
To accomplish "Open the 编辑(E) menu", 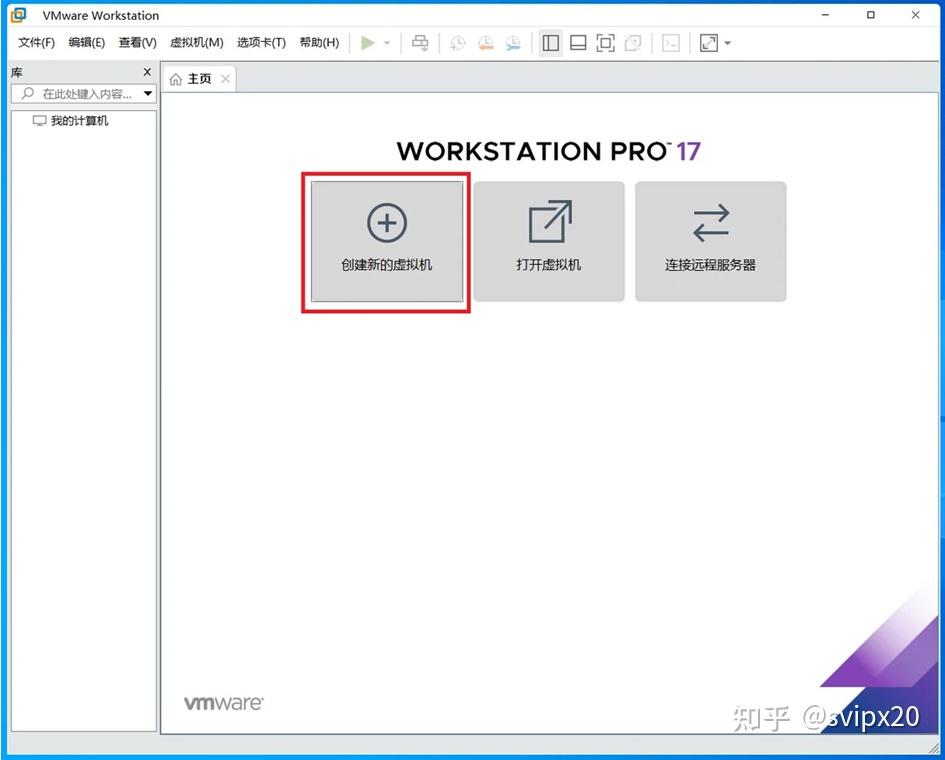I will click(87, 42).
